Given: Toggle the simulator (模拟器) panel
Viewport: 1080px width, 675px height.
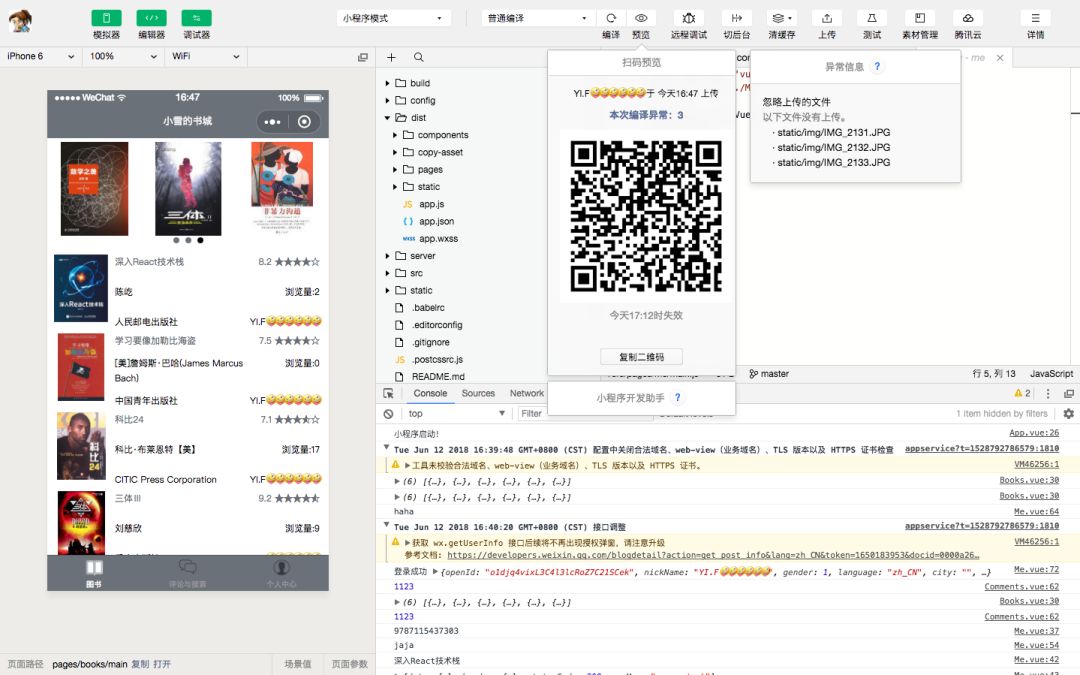Looking at the screenshot, I should (x=106, y=18).
